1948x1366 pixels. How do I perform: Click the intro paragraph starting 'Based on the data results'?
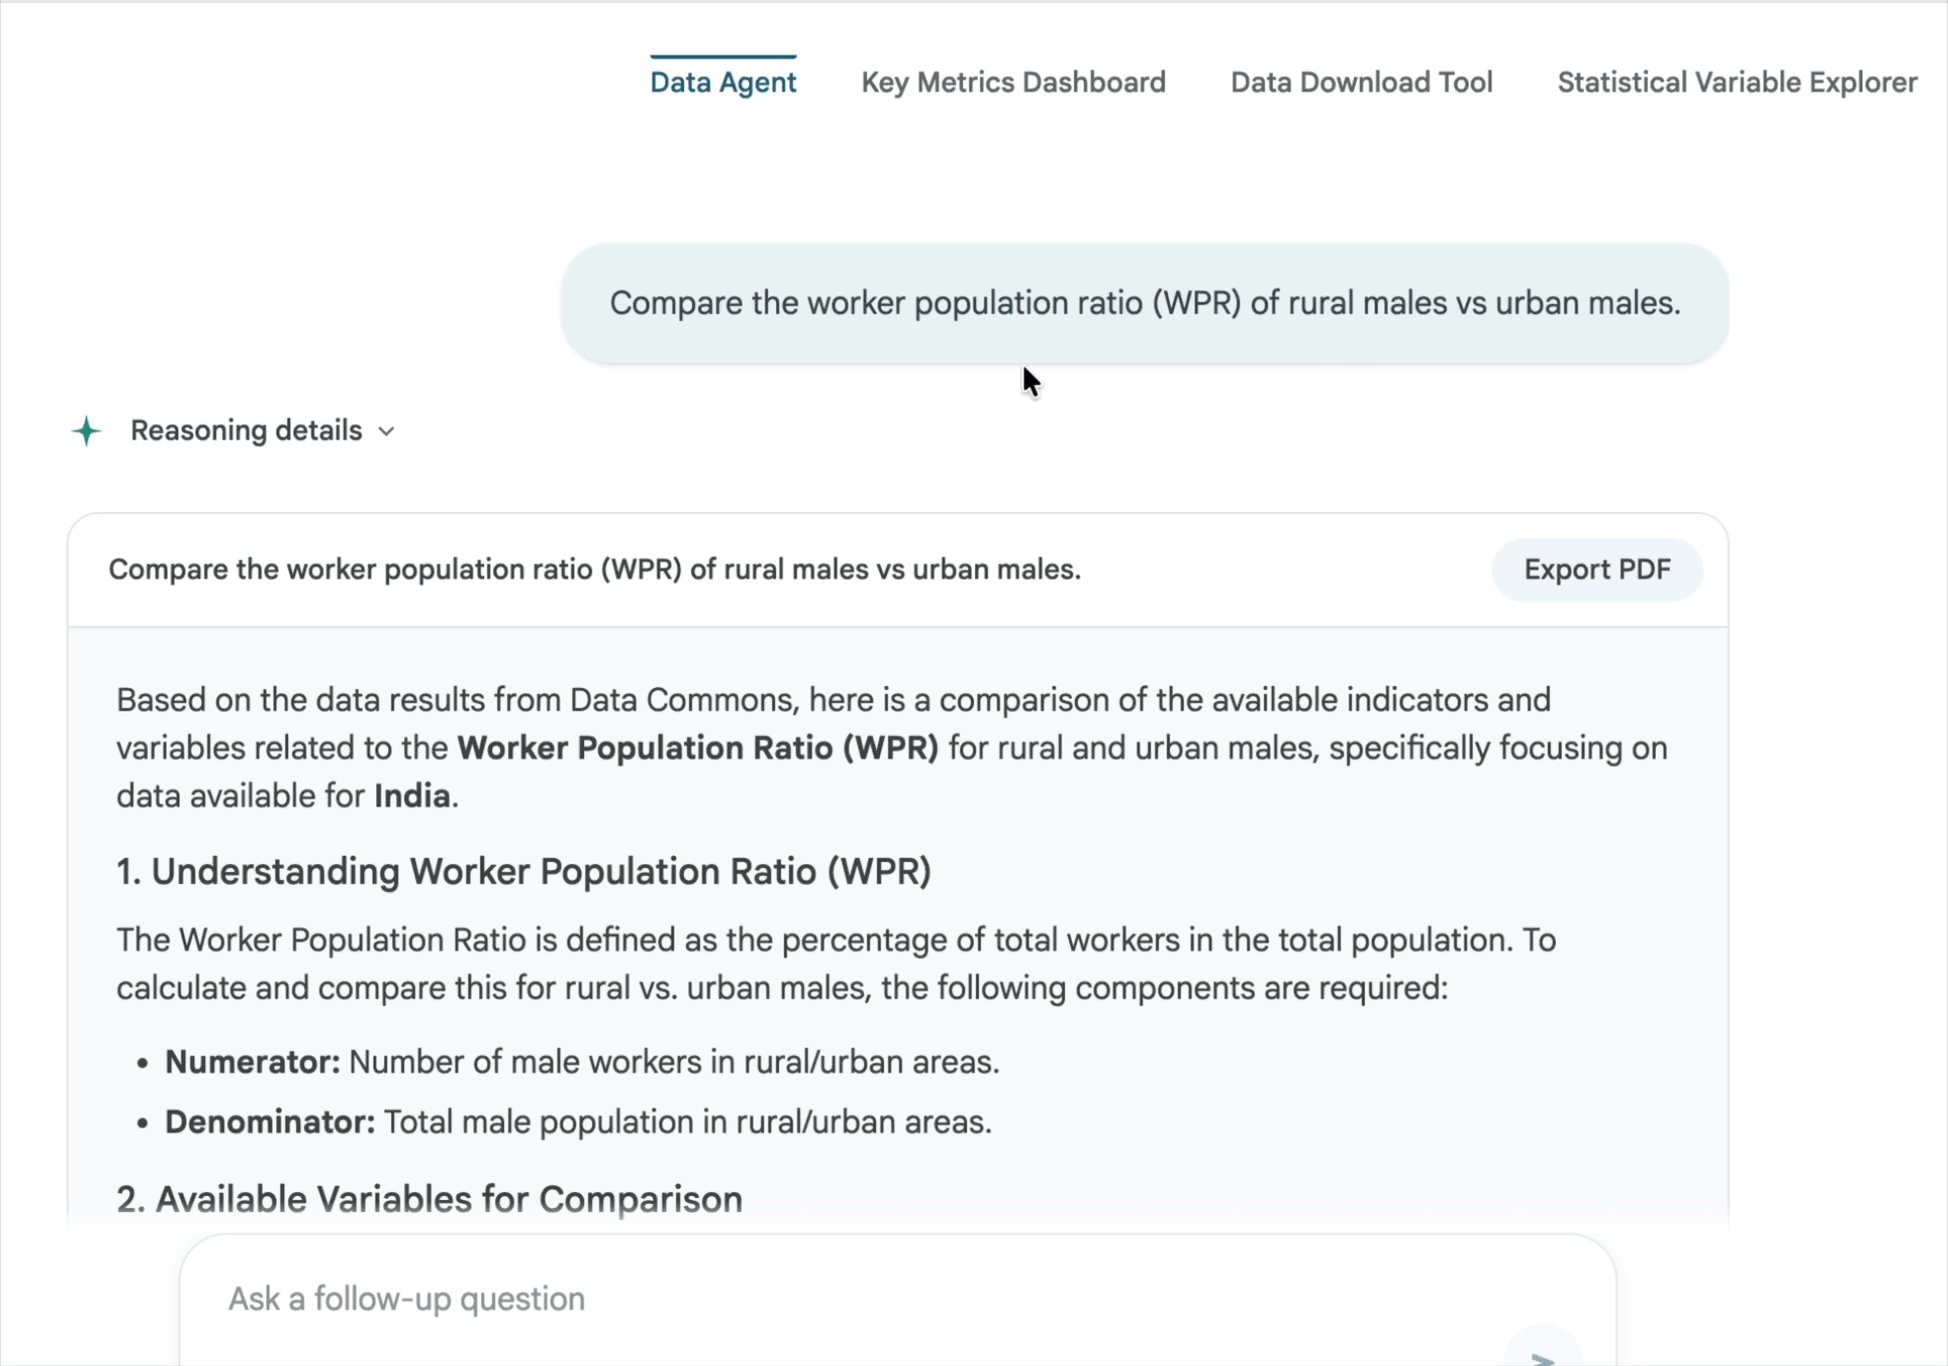coord(892,748)
